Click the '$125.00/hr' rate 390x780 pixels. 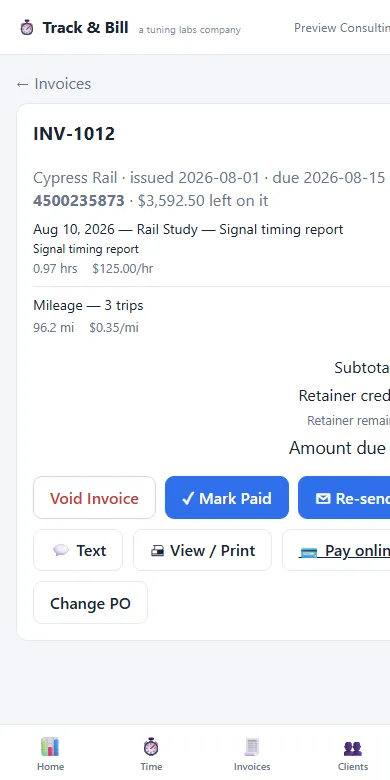coord(122,269)
